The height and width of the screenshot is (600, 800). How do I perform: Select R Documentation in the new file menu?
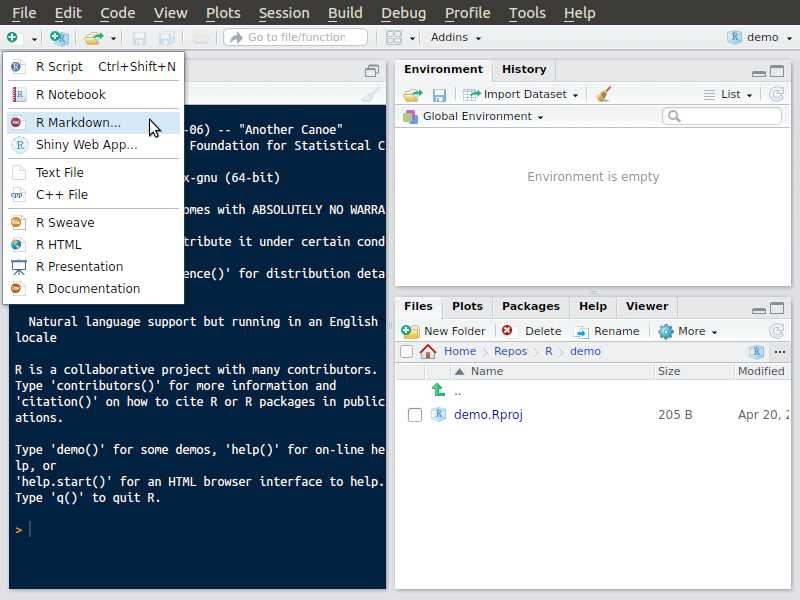coord(93,289)
